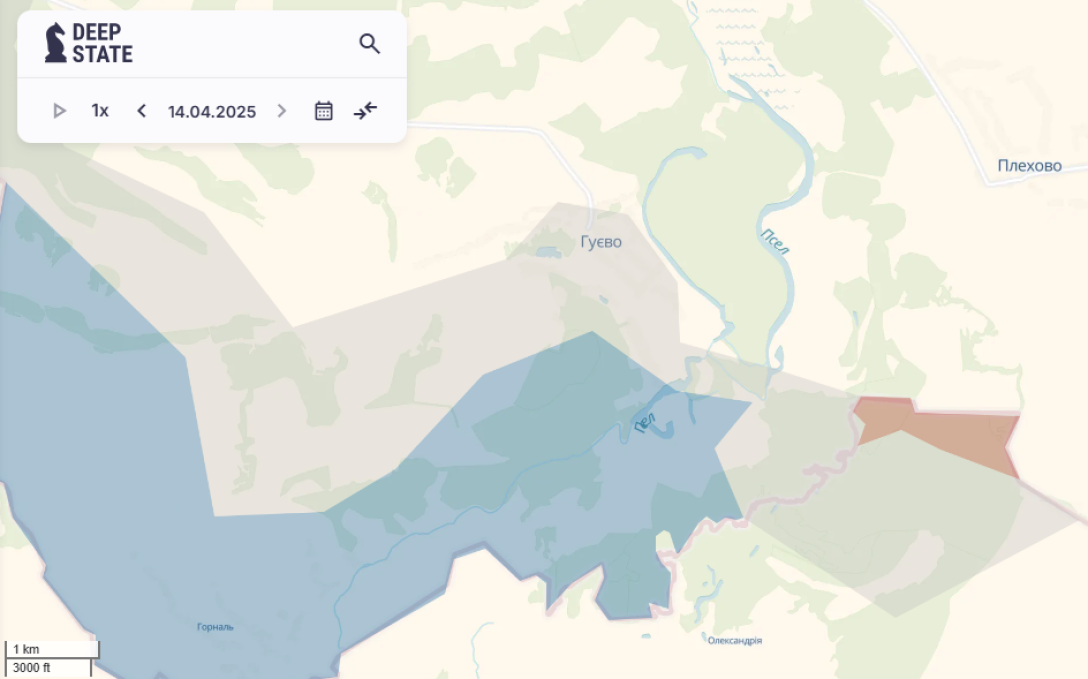Open the calendar date picker icon
Viewport: 1088px width, 679px height.
click(324, 111)
